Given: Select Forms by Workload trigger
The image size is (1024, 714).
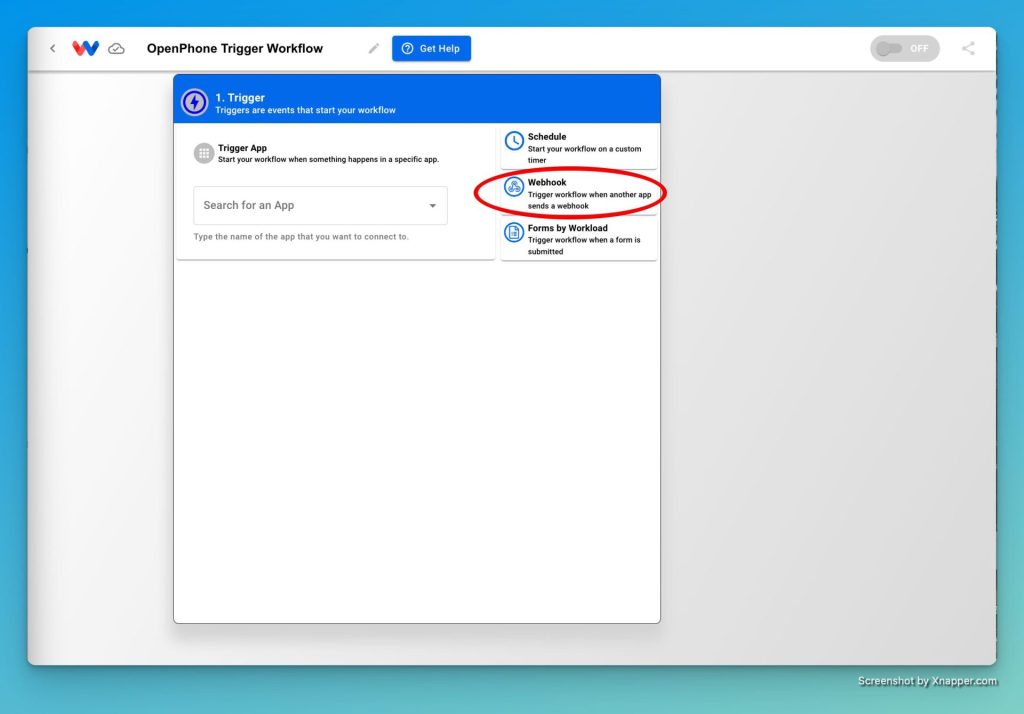Looking at the screenshot, I should click(x=579, y=239).
